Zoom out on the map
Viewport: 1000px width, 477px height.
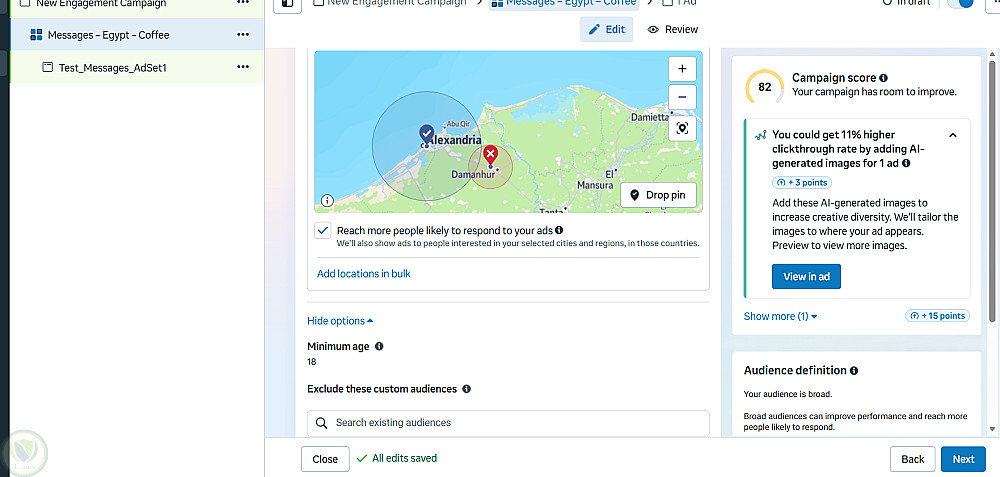tap(682, 97)
